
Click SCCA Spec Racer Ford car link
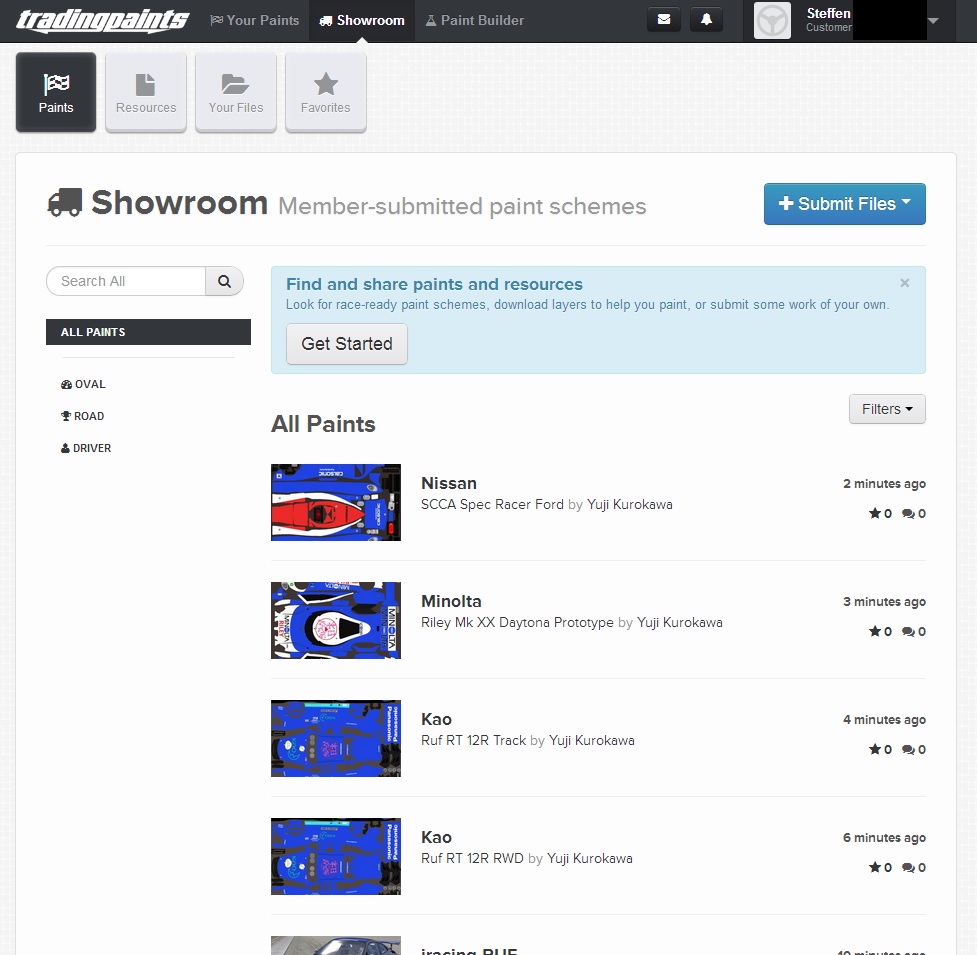point(492,505)
